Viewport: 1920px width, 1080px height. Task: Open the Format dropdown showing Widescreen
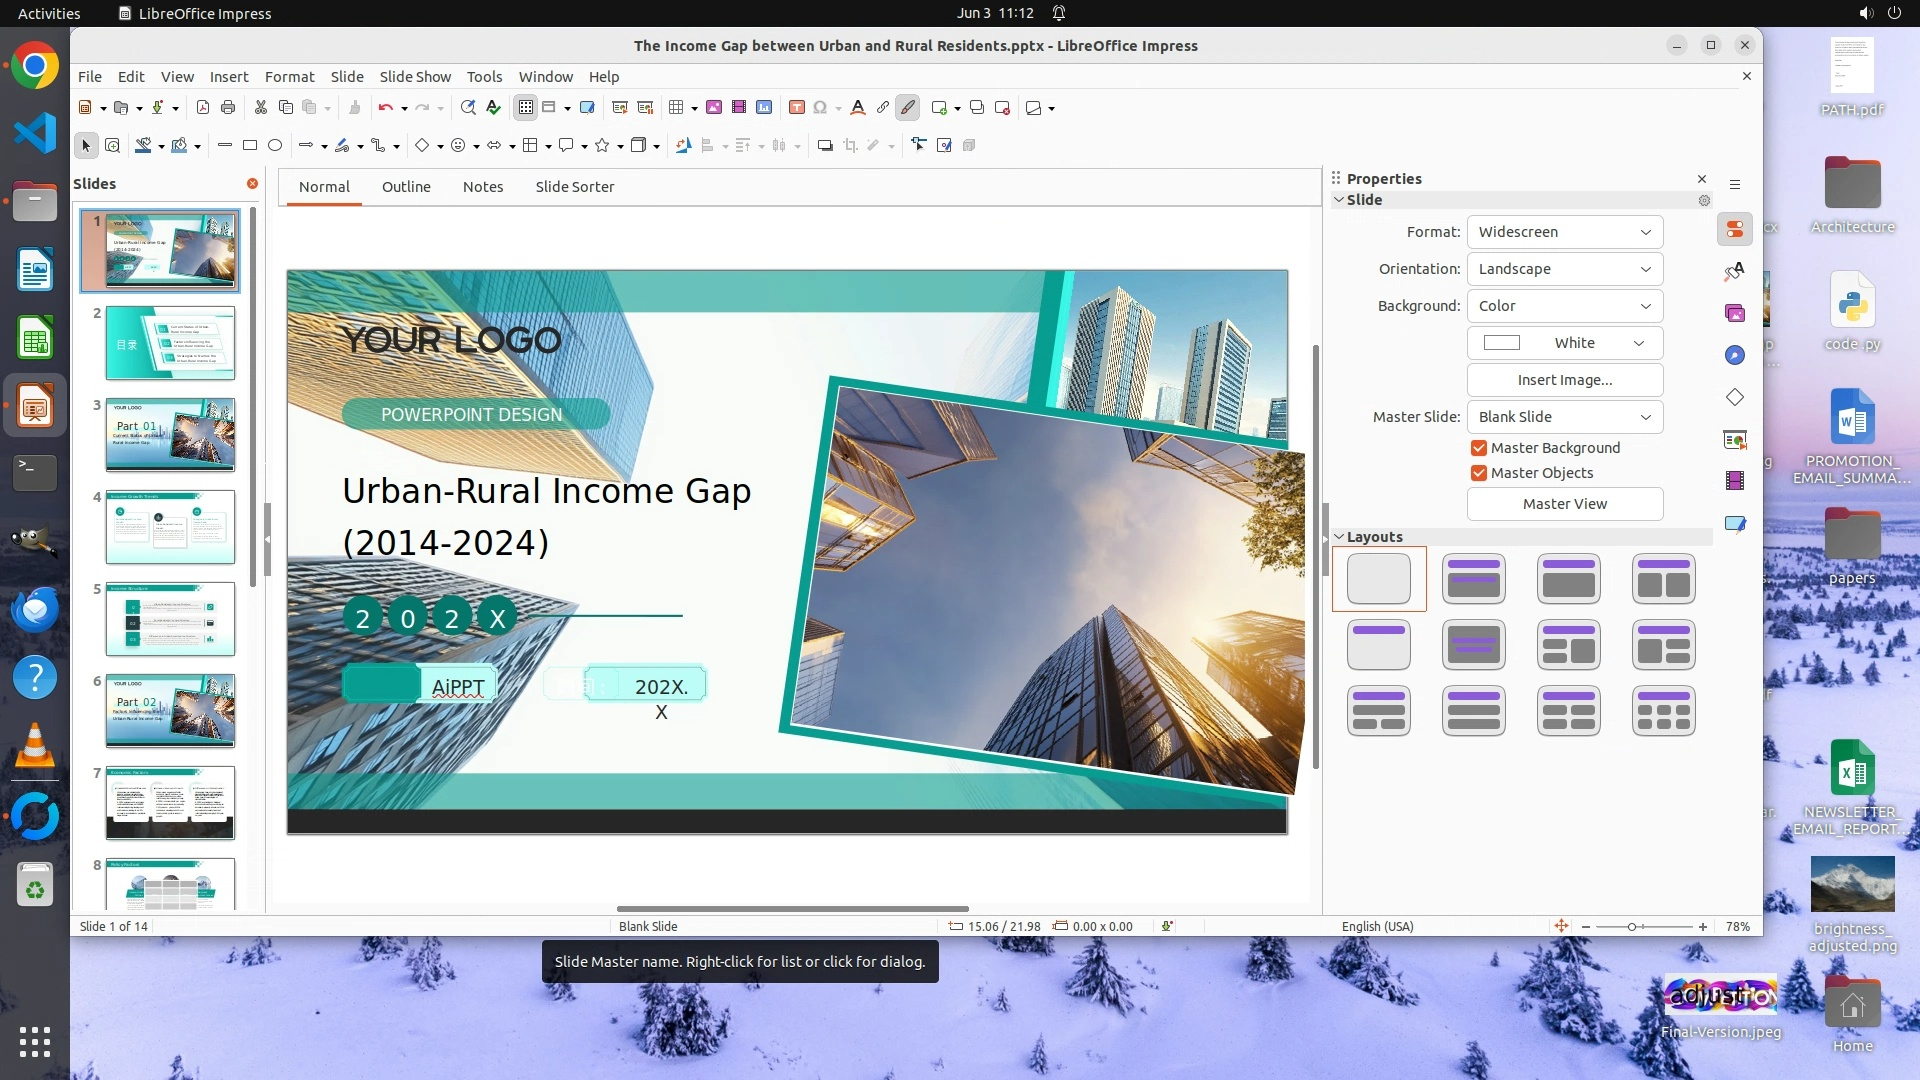tap(1564, 232)
